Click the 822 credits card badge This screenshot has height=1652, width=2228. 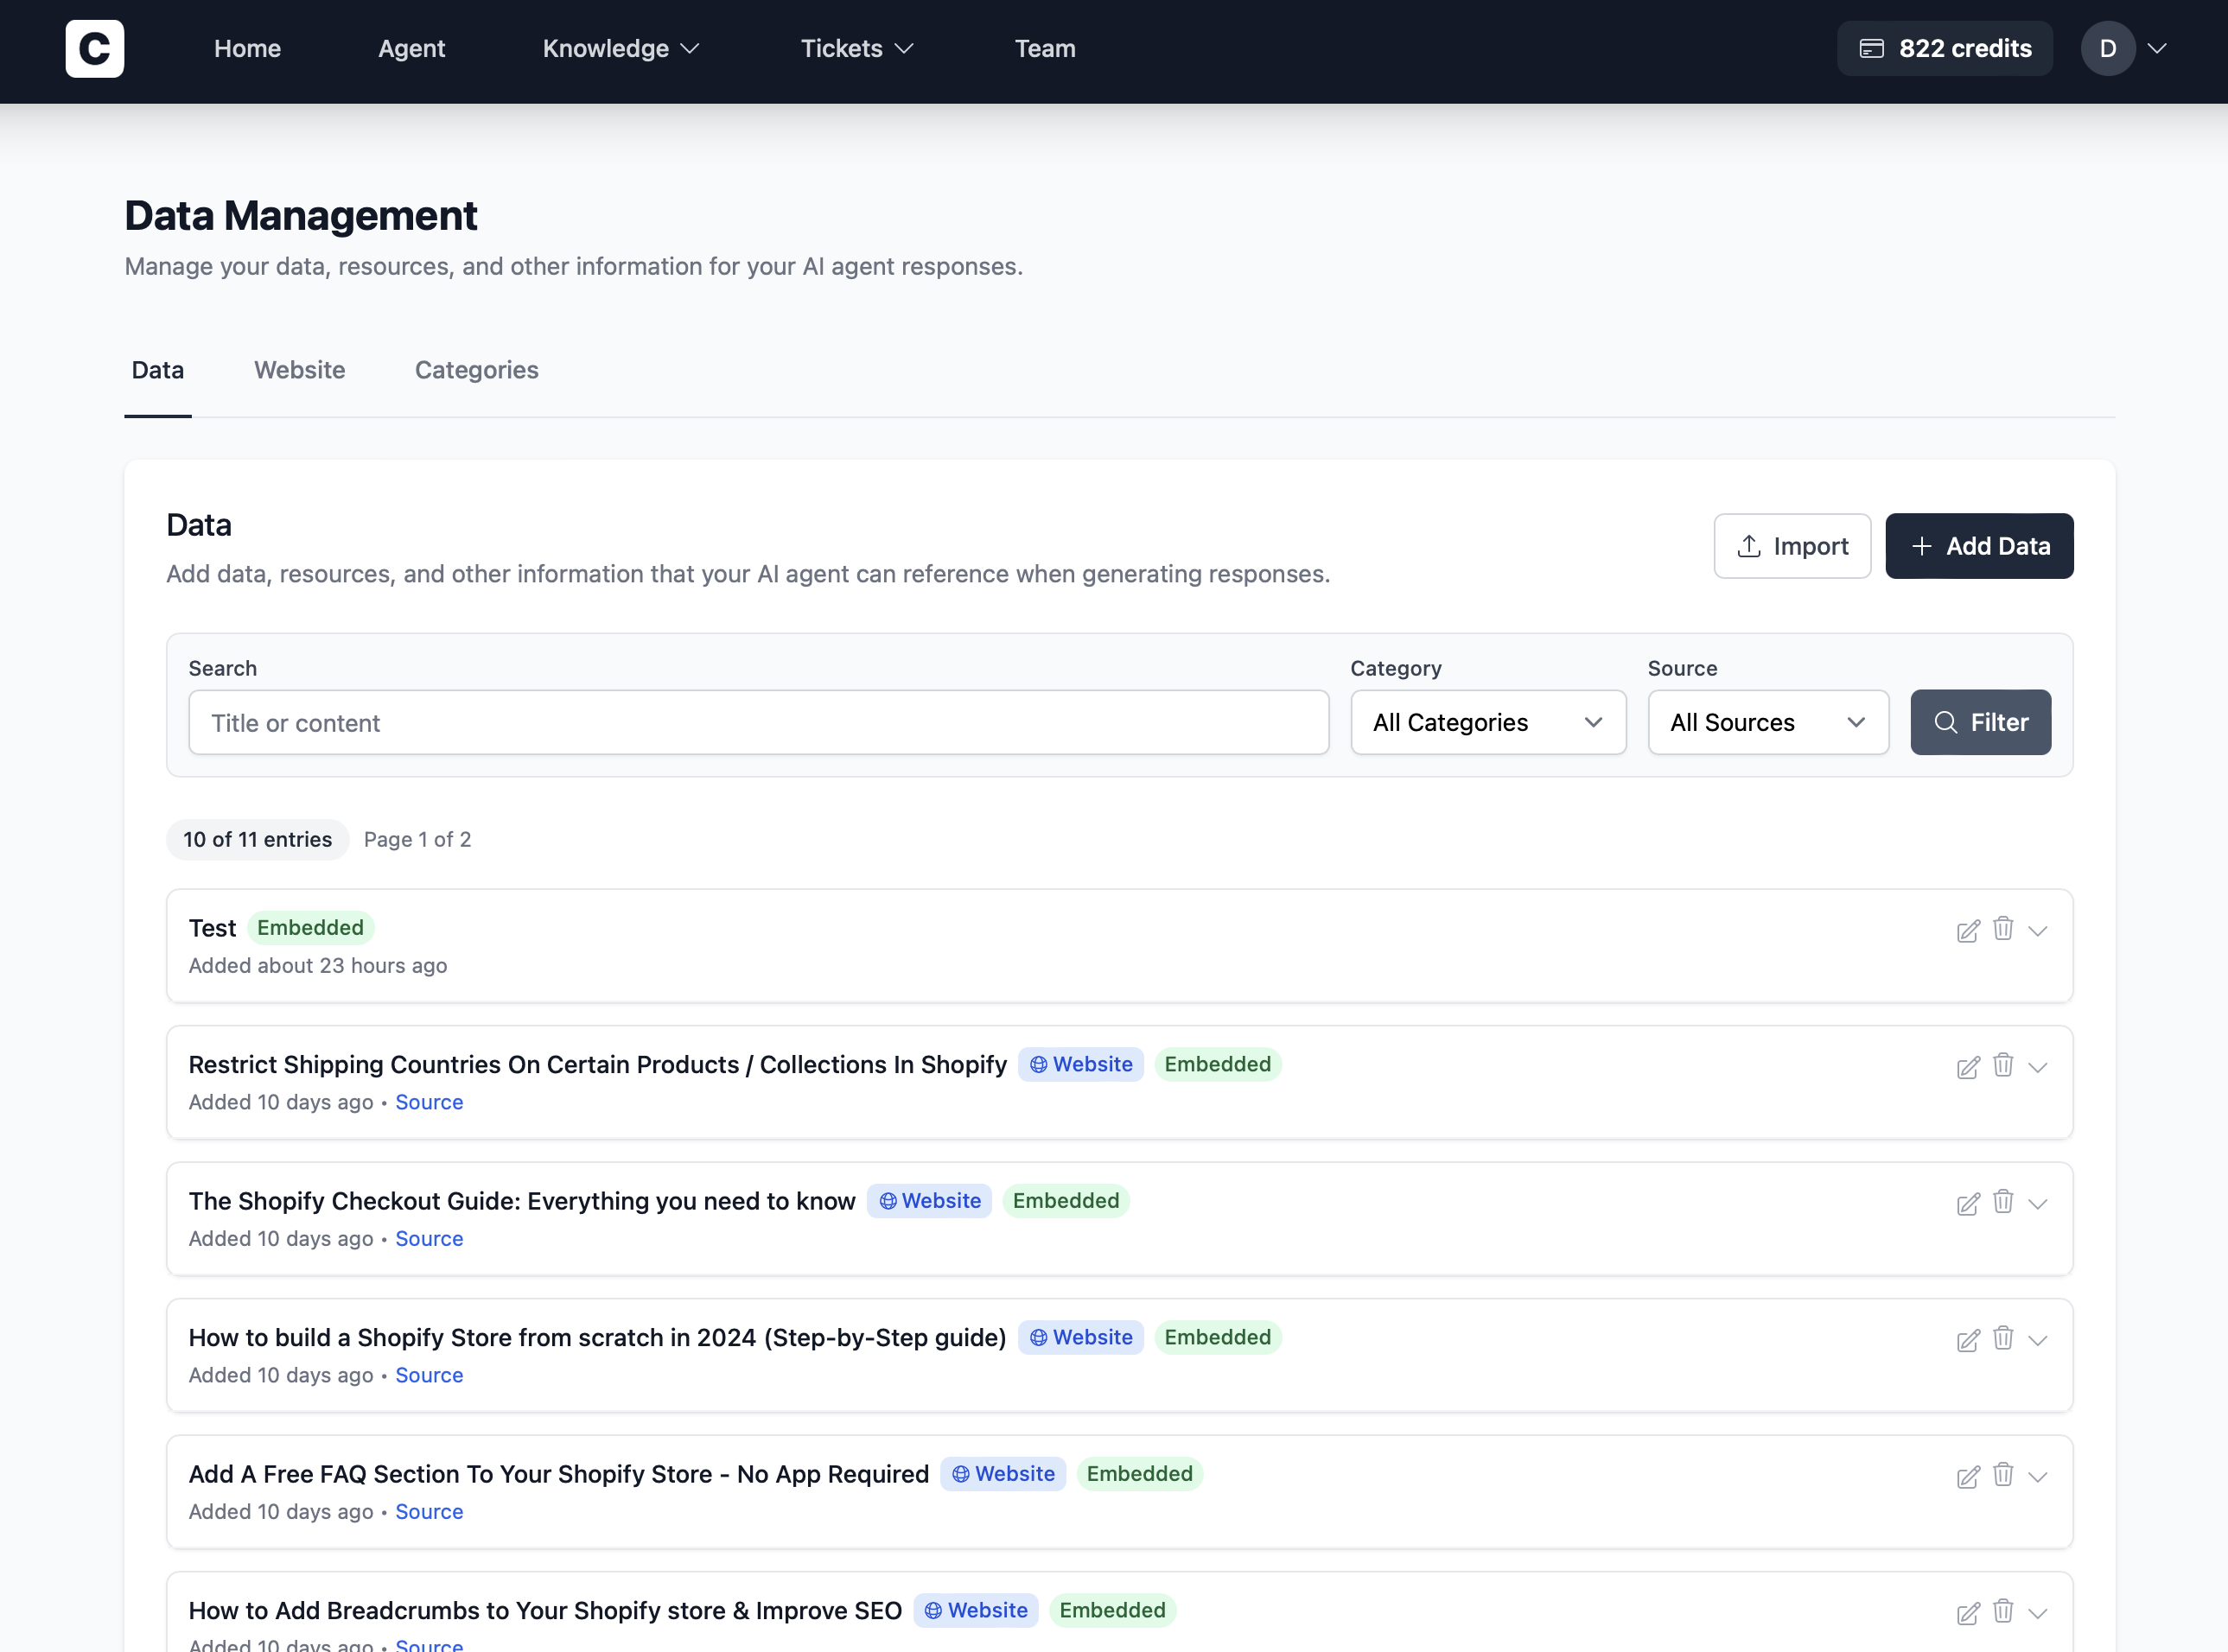(x=1944, y=48)
